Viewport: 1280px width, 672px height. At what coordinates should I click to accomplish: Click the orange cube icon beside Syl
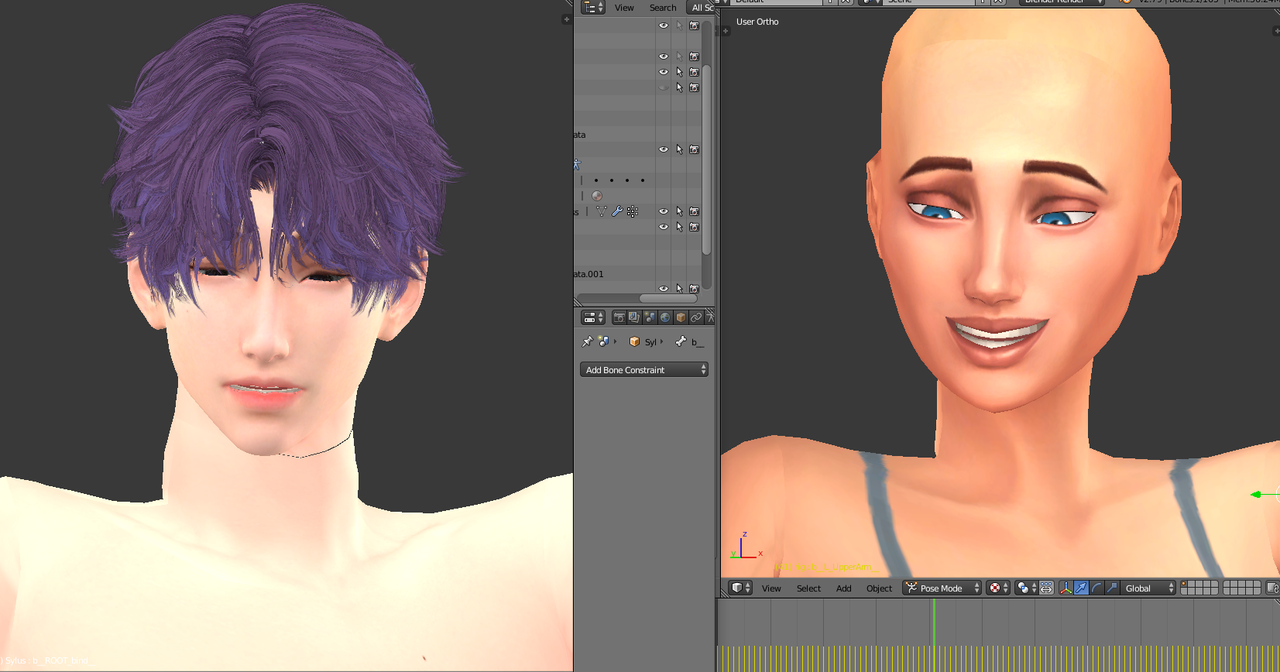point(634,342)
